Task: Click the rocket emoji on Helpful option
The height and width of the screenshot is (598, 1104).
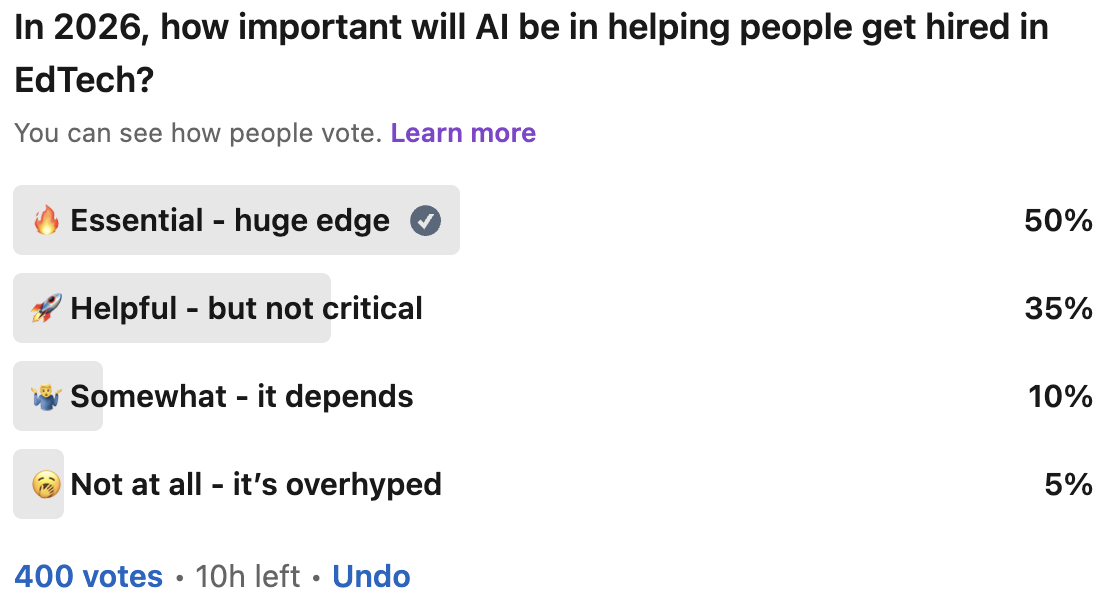Action: [46, 308]
